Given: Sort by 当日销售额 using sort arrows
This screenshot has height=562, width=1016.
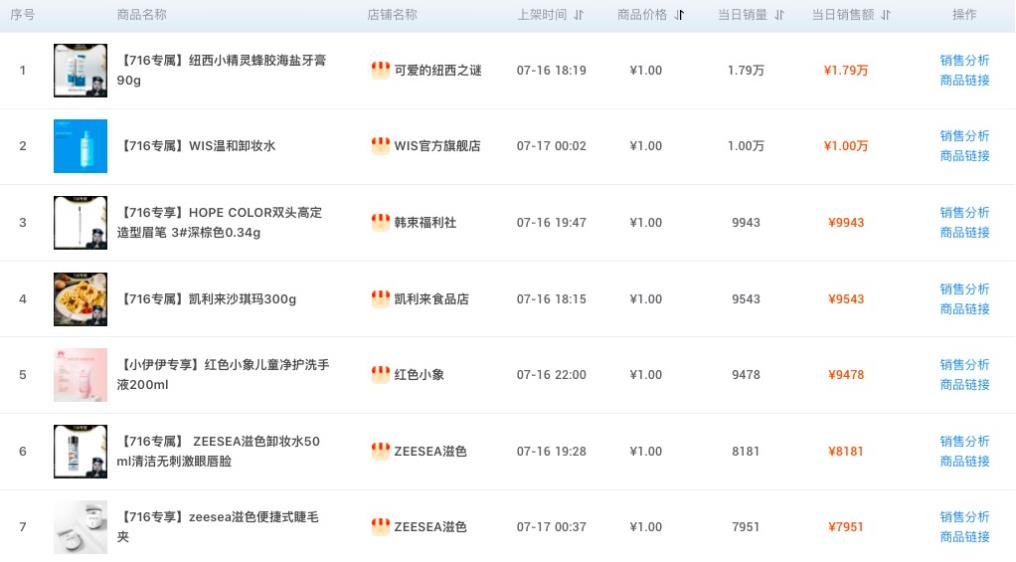Looking at the screenshot, I should (886, 15).
